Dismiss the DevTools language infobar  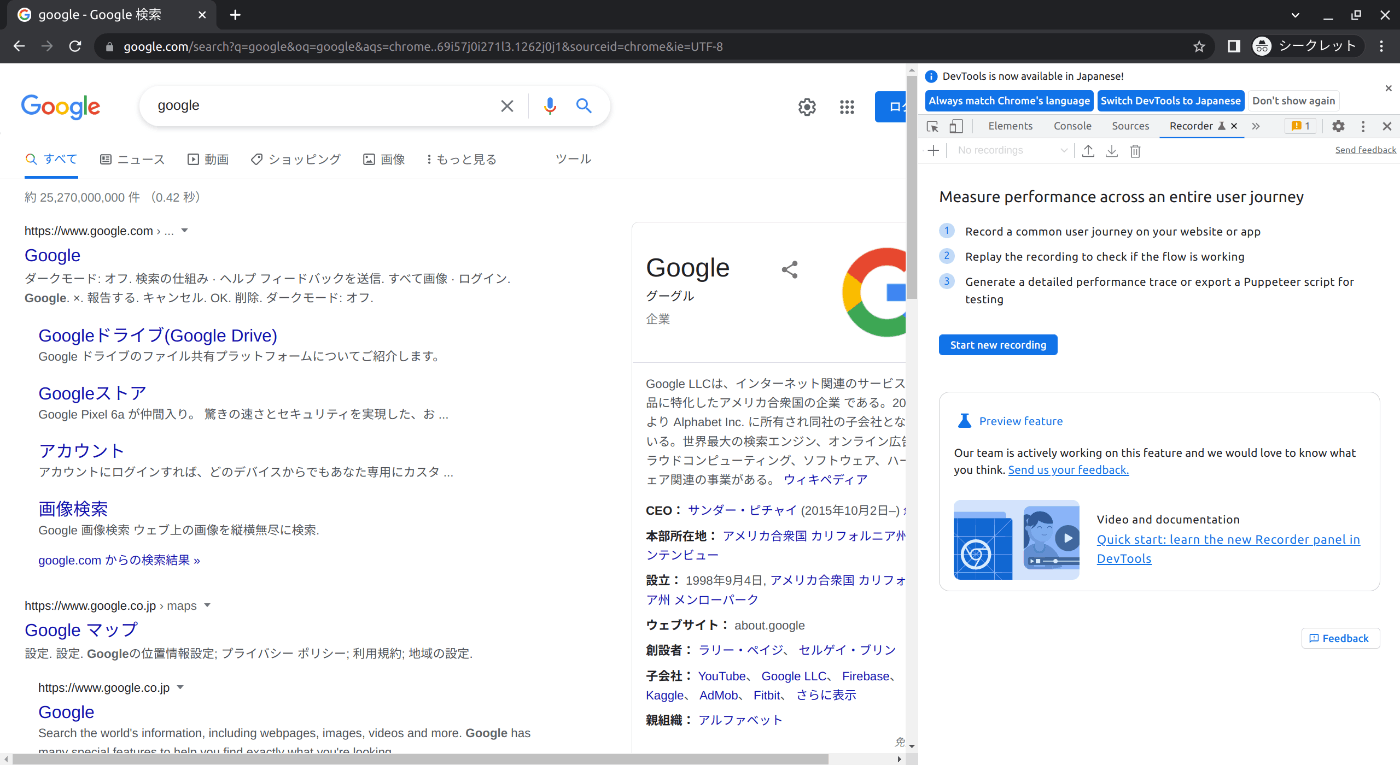tap(1388, 88)
